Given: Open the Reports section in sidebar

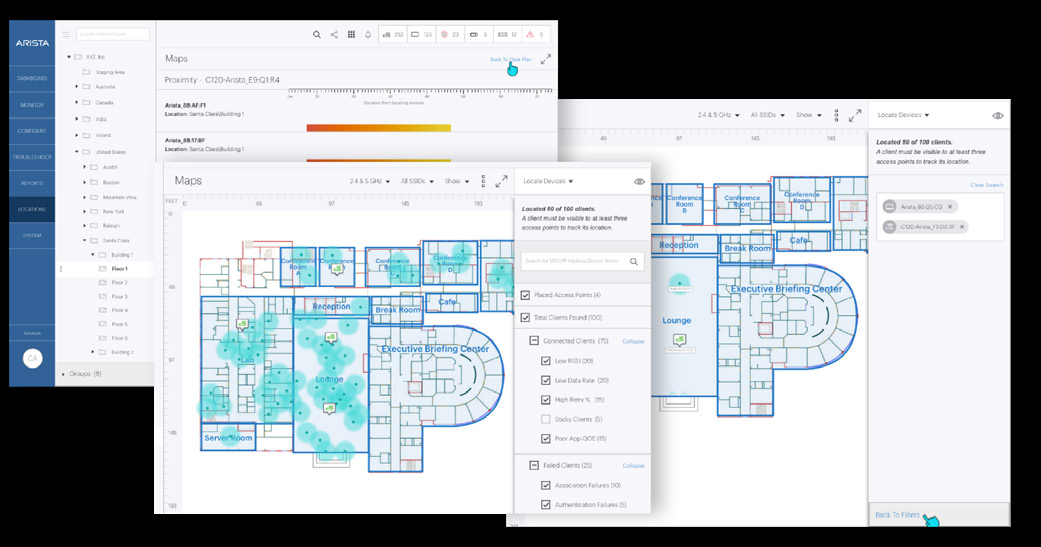Looking at the screenshot, I should pos(32,183).
